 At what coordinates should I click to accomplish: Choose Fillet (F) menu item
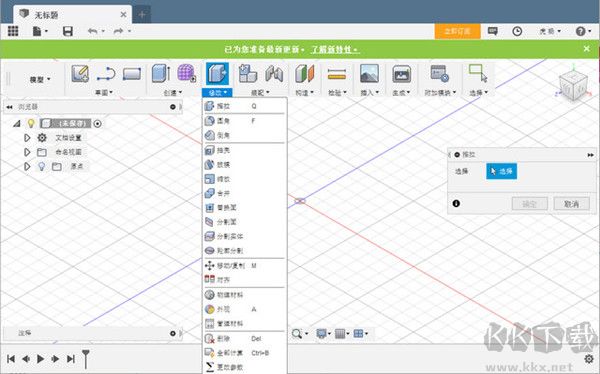coord(245,121)
